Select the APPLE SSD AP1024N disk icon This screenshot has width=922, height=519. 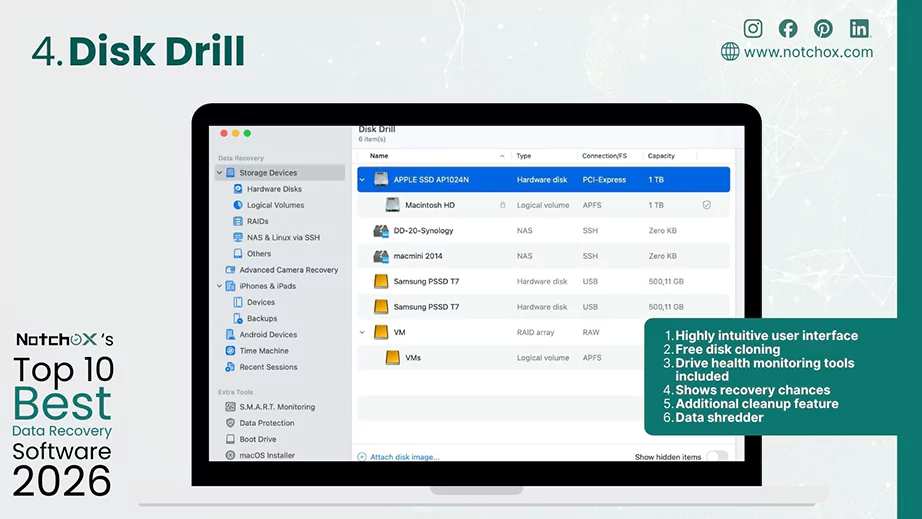pos(381,179)
